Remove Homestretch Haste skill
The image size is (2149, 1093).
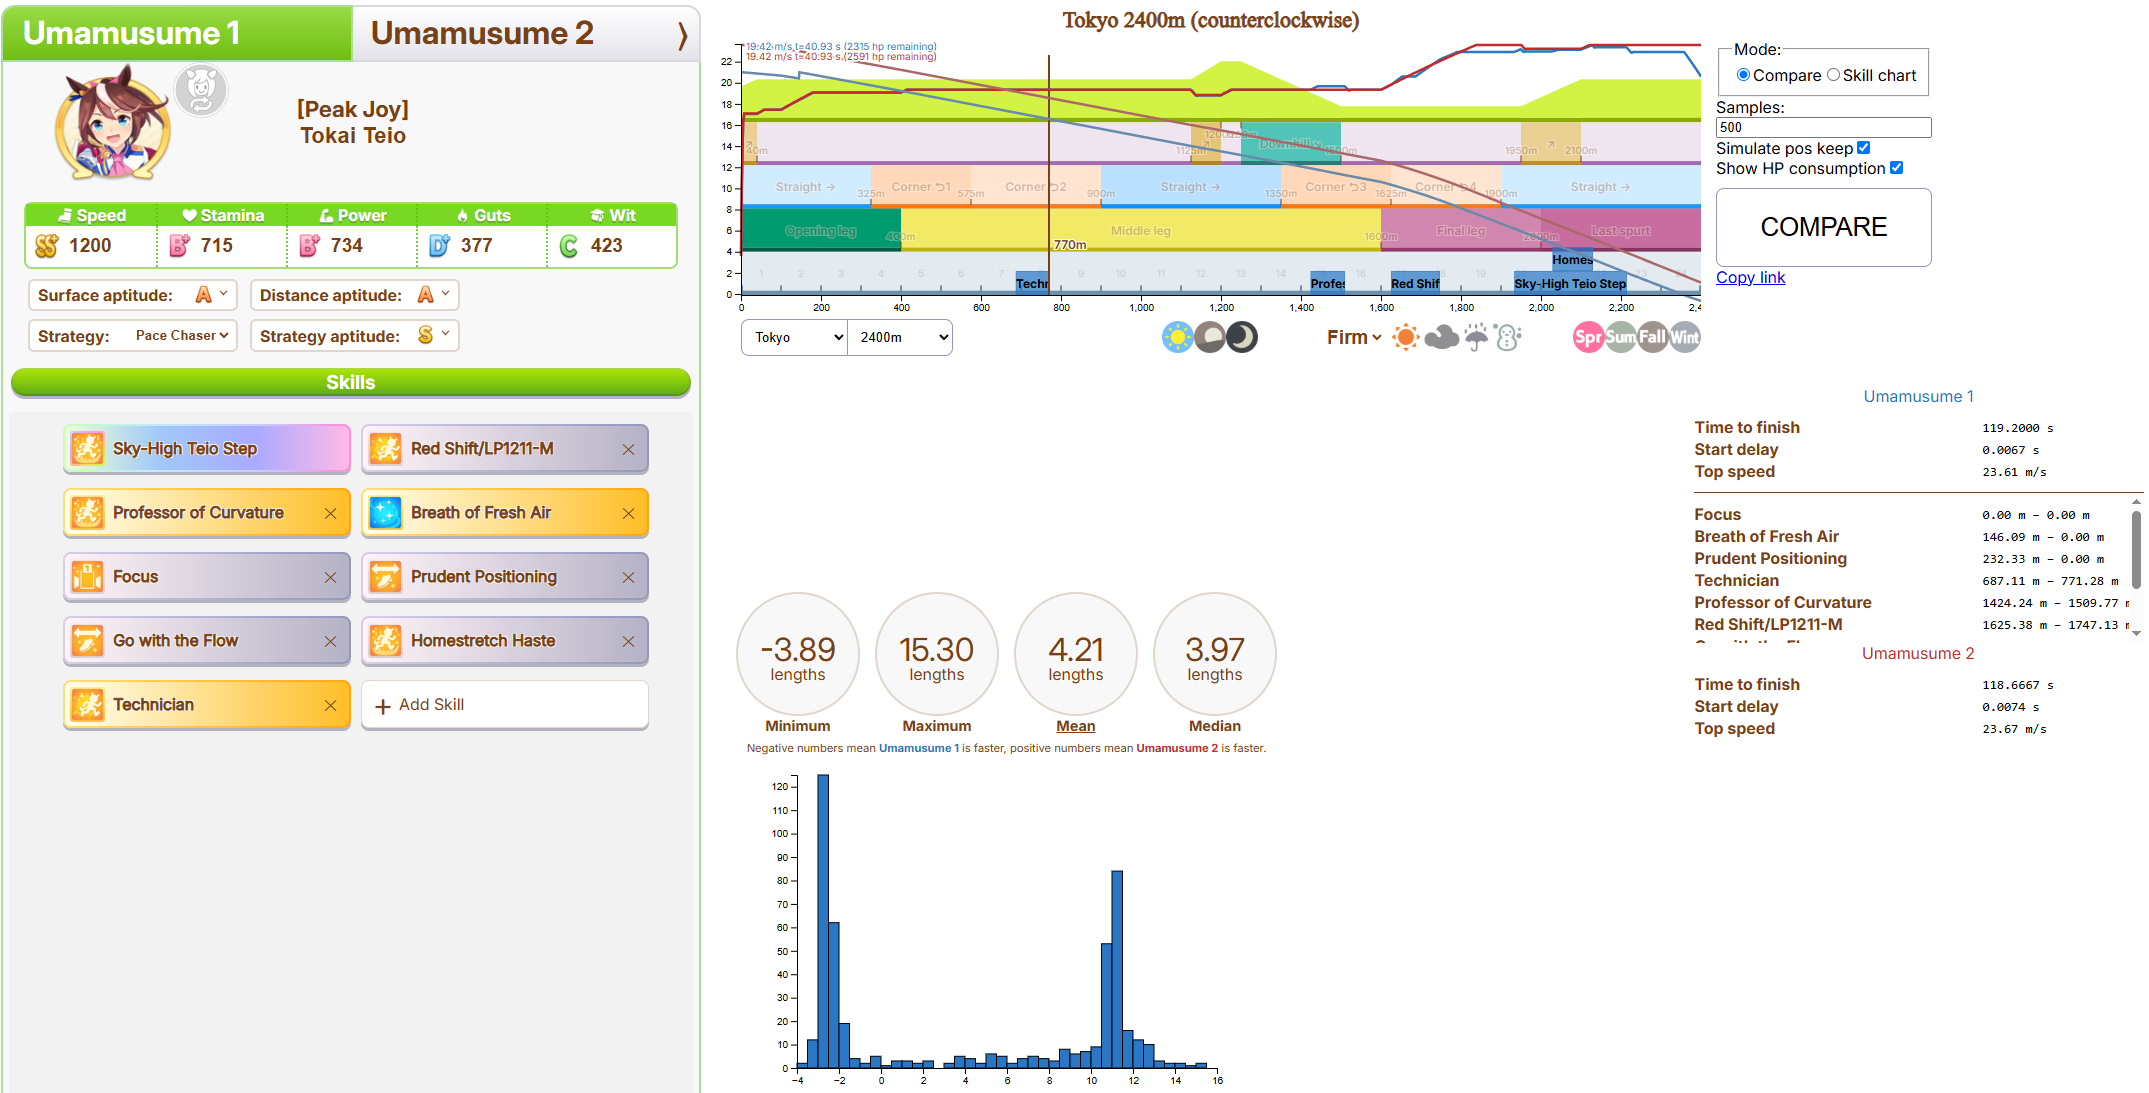point(628,642)
